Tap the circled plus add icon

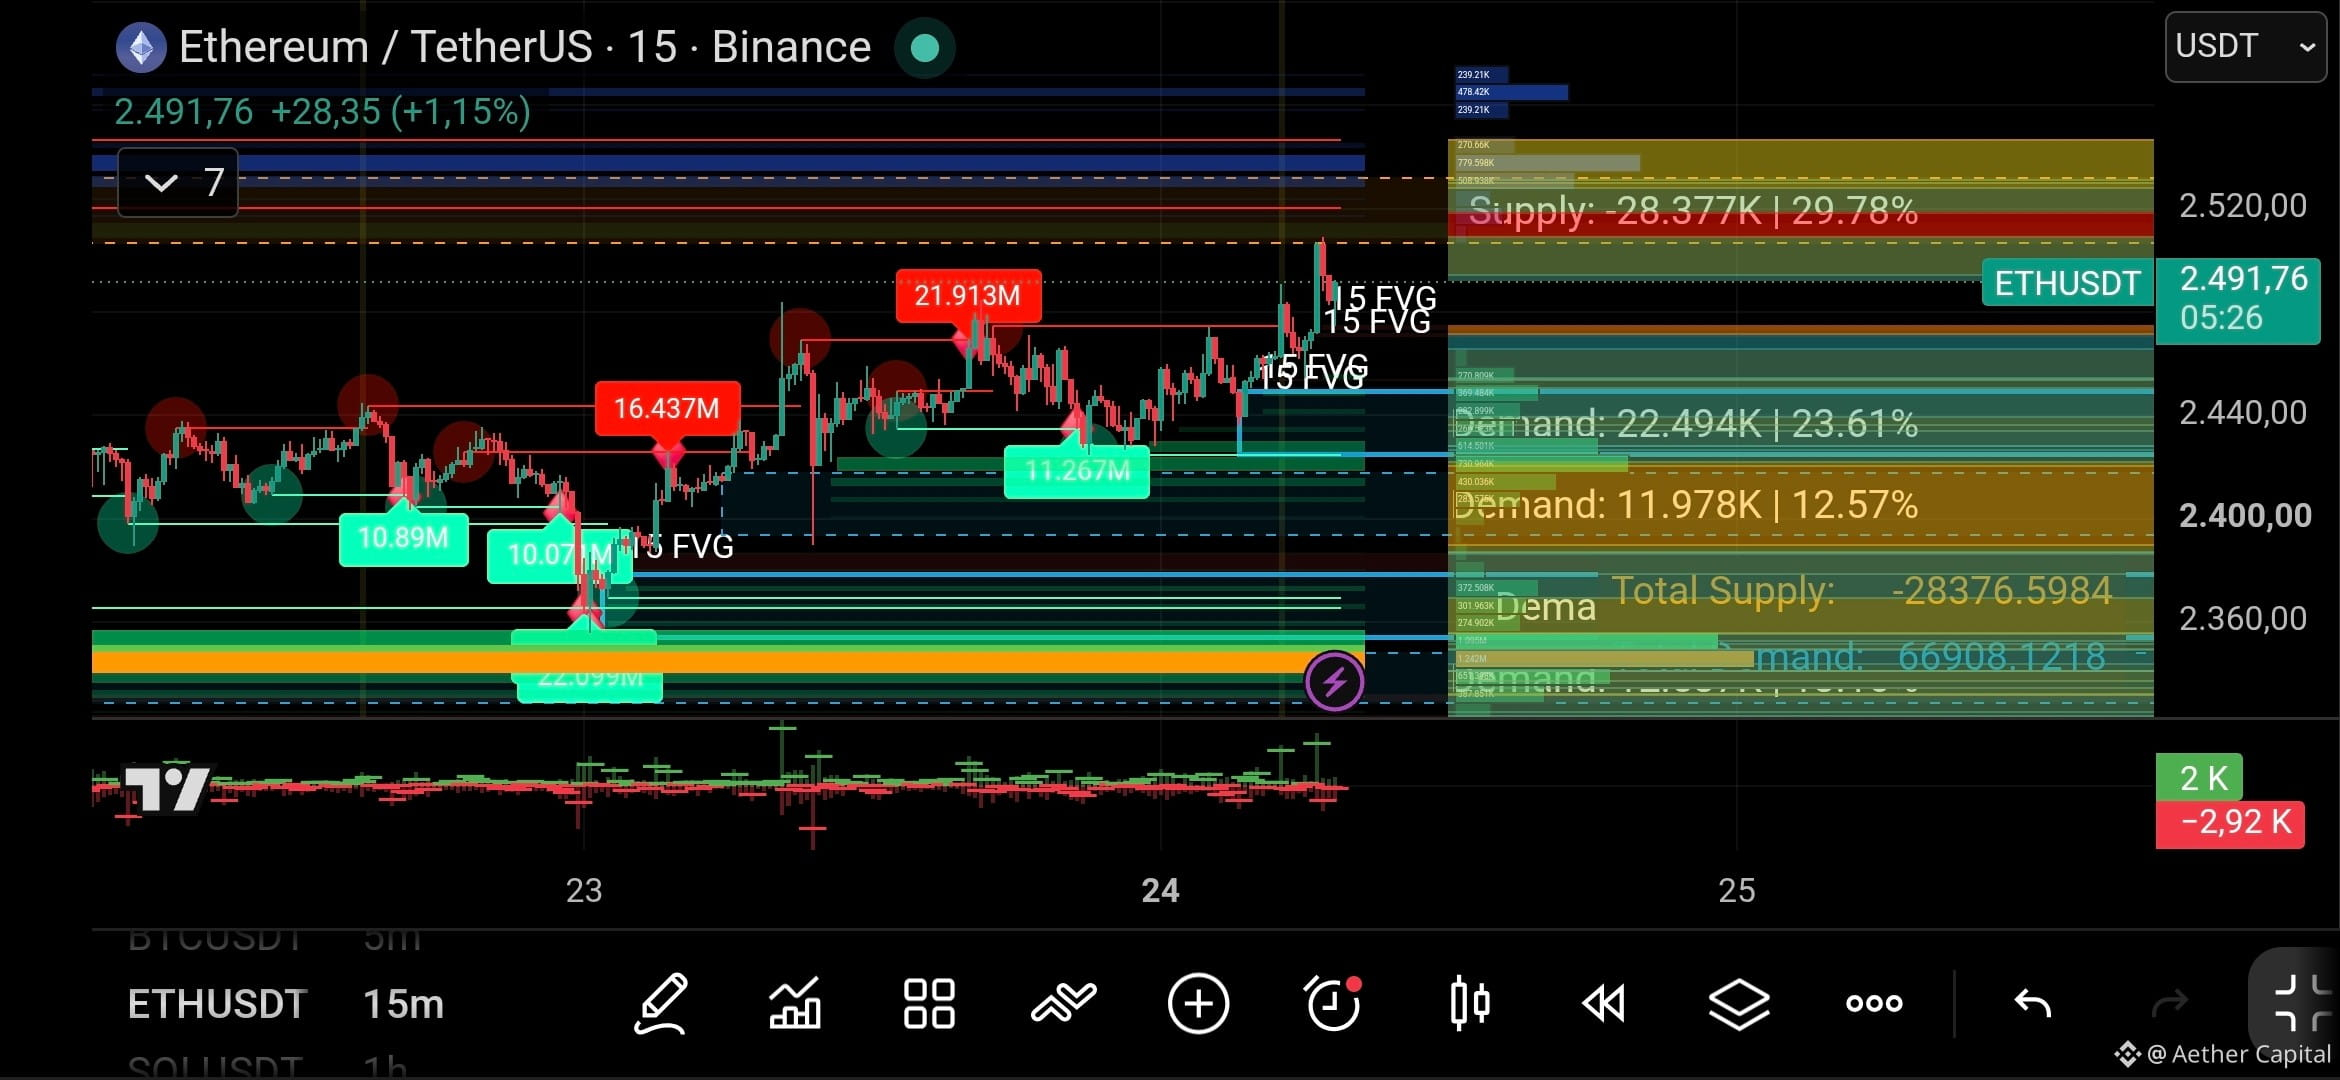tap(1198, 1003)
